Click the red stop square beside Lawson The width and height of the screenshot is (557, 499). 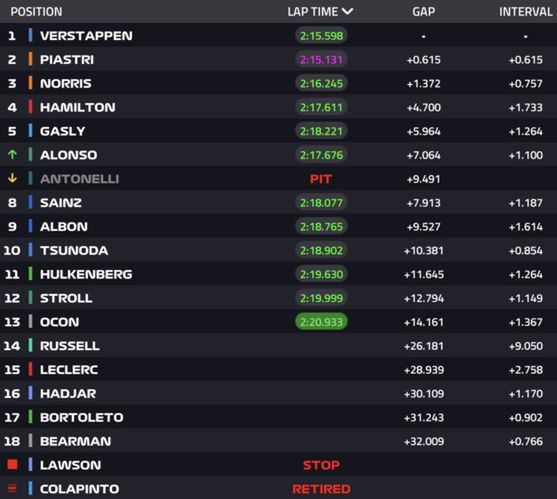click(x=12, y=465)
